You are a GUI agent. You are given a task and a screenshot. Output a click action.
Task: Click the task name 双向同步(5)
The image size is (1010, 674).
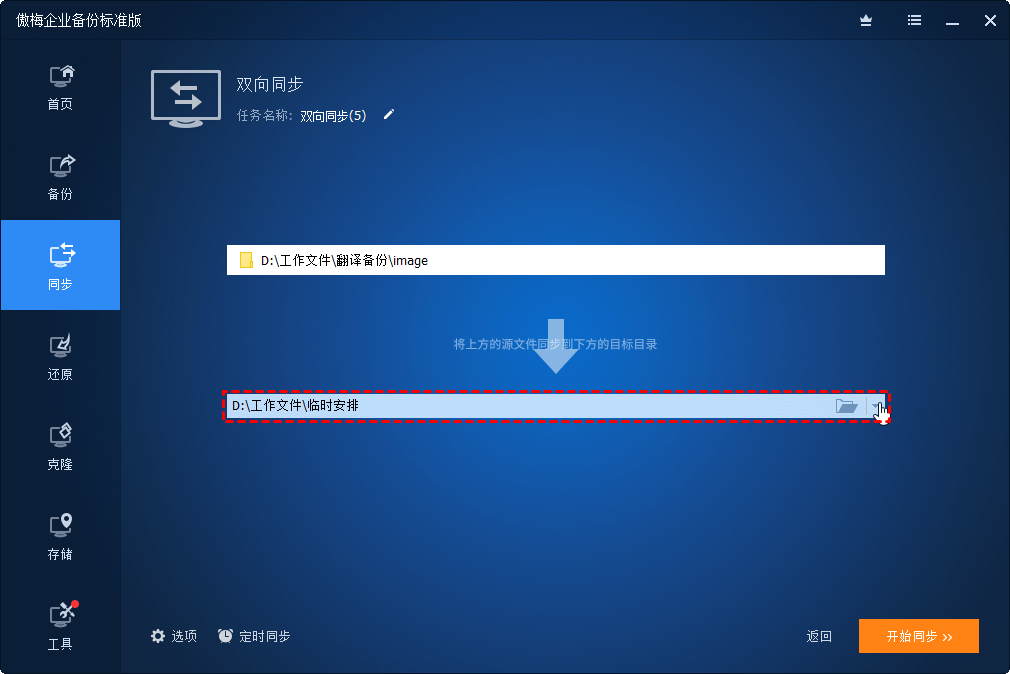pos(333,116)
